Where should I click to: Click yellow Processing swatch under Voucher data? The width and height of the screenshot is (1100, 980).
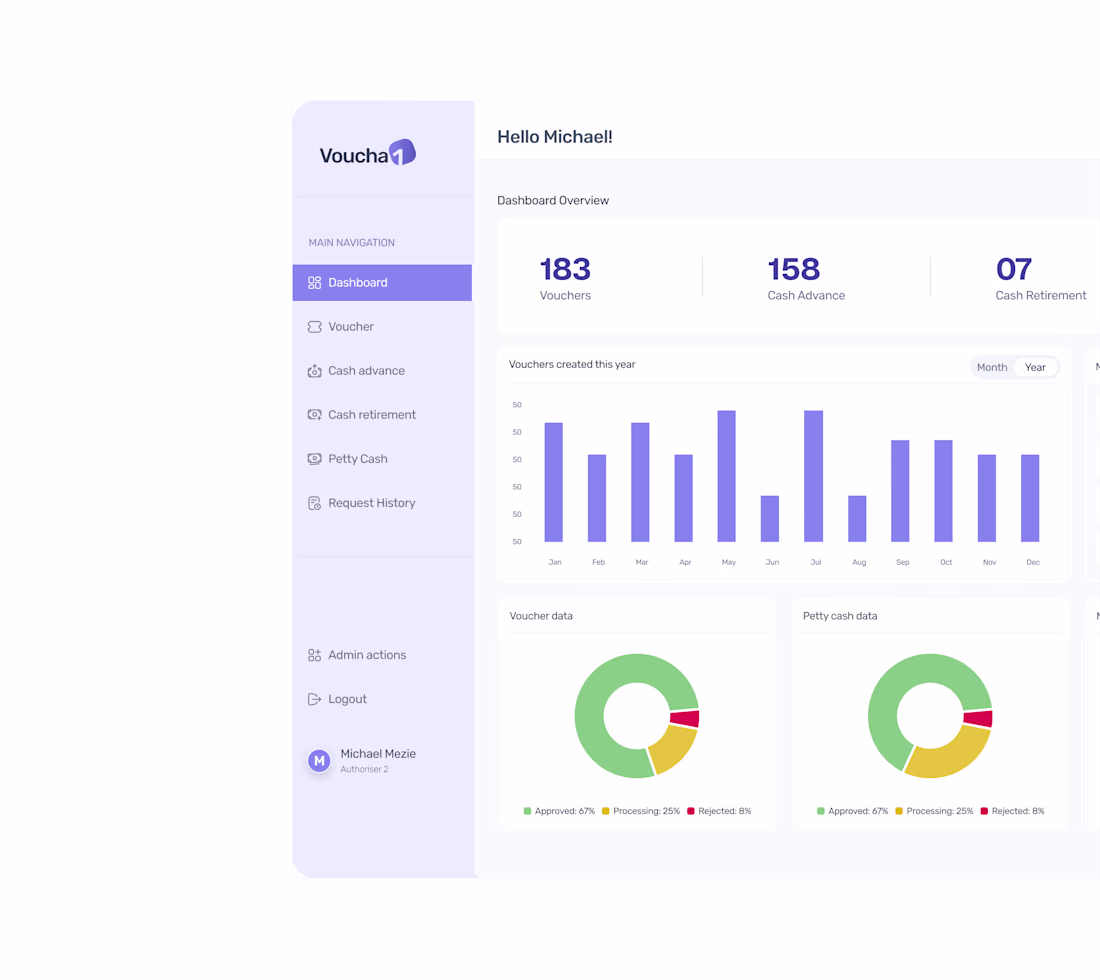[605, 812]
